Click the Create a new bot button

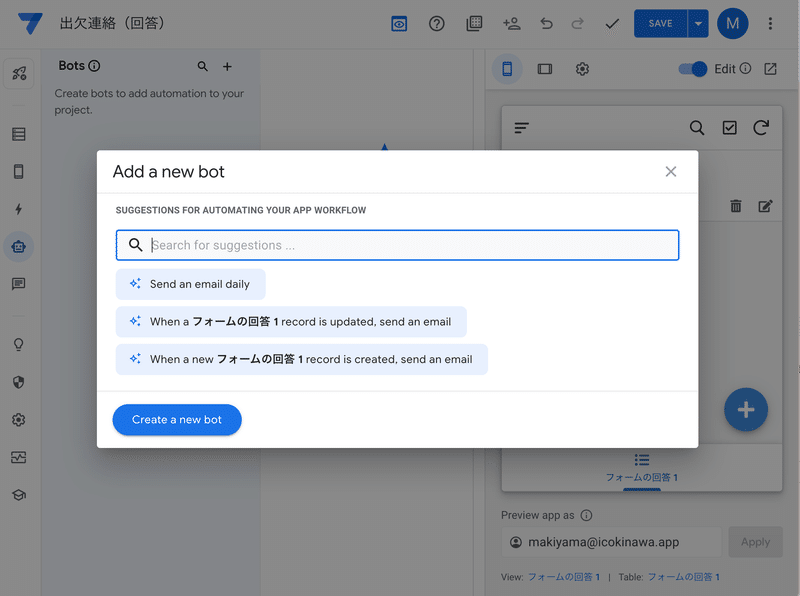pos(177,419)
